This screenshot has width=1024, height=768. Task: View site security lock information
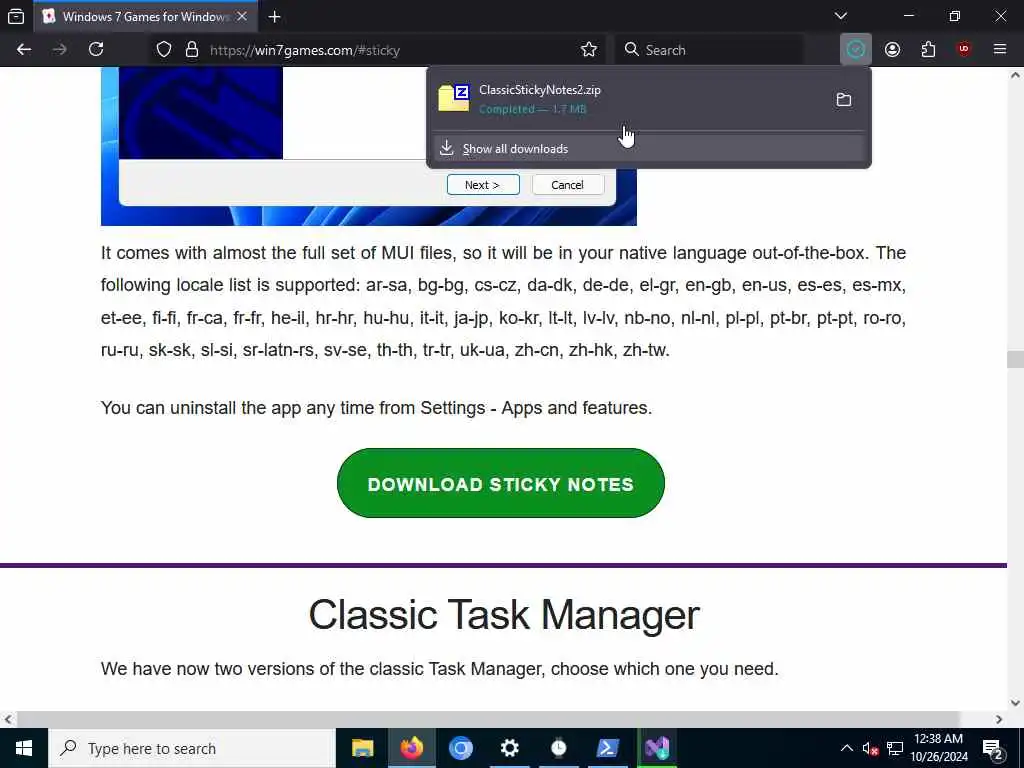[x=192, y=50]
